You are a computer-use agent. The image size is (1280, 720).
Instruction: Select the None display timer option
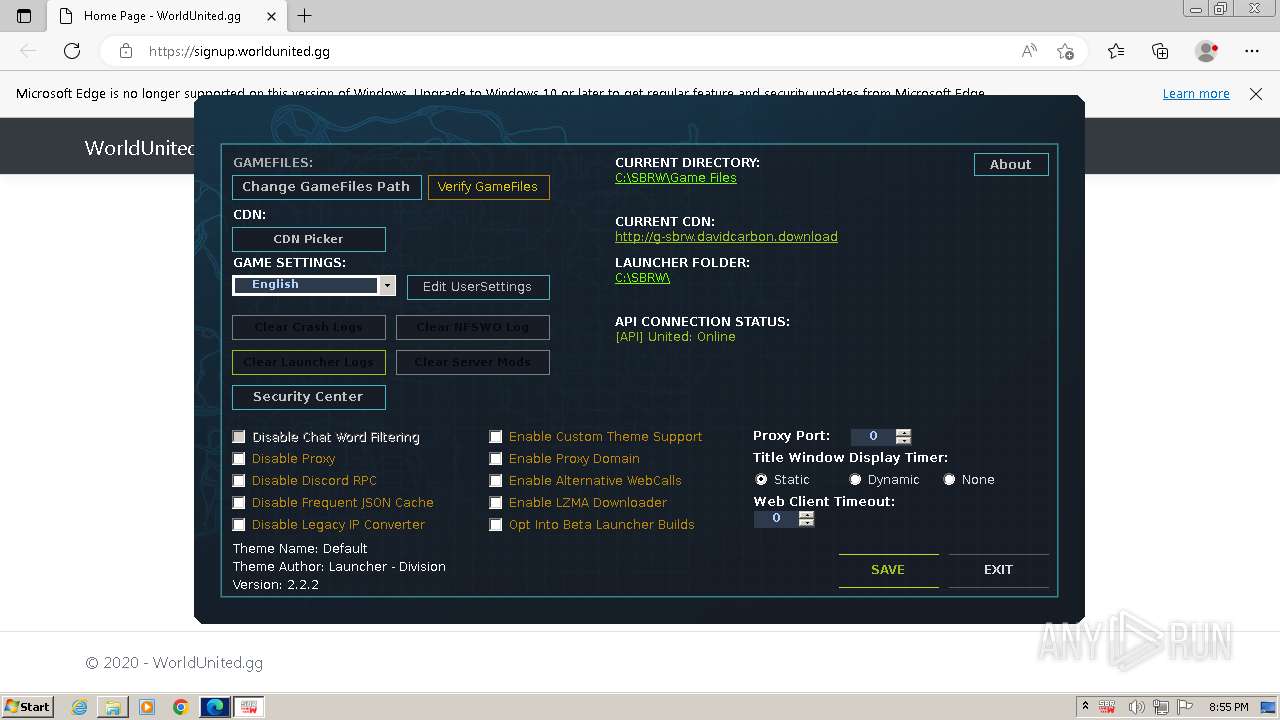(949, 480)
